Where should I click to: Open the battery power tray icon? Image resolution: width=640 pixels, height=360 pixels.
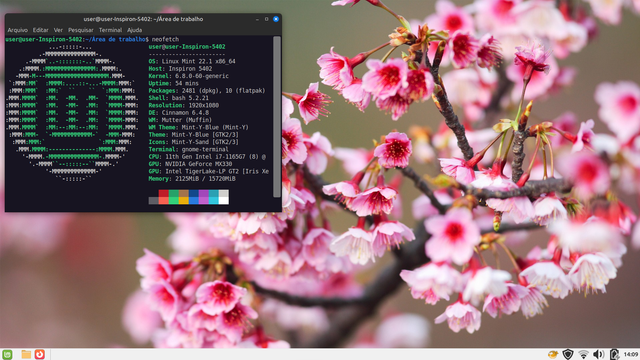tap(614, 354)
